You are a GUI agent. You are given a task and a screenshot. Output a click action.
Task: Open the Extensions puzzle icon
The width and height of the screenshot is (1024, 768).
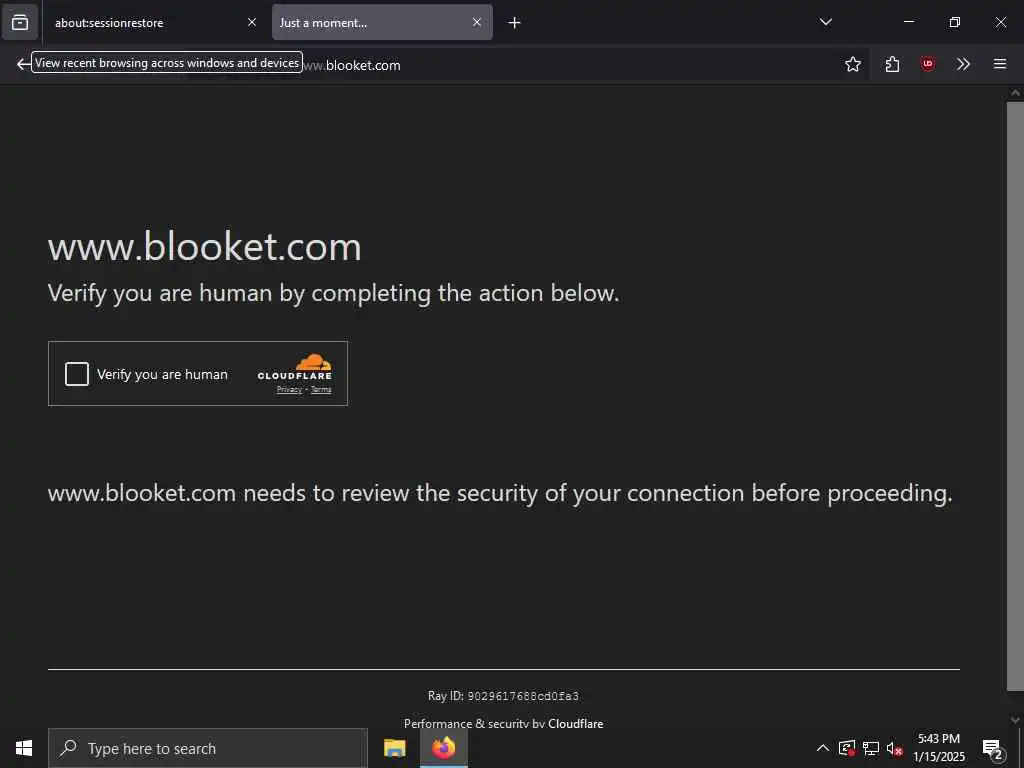892,64
